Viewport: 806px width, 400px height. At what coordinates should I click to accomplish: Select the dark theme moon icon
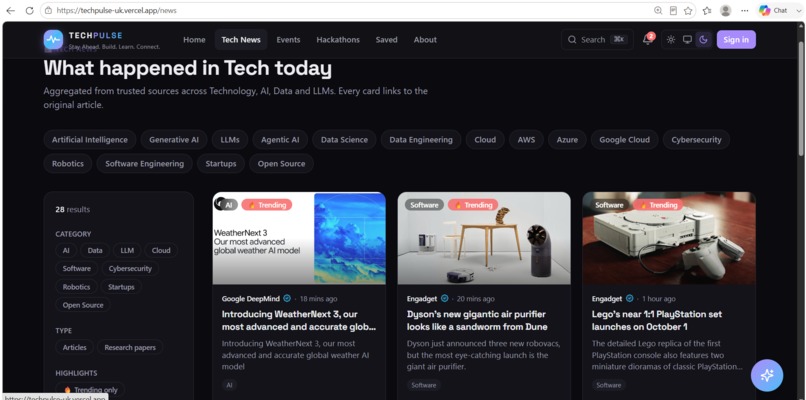coord(703,40)
